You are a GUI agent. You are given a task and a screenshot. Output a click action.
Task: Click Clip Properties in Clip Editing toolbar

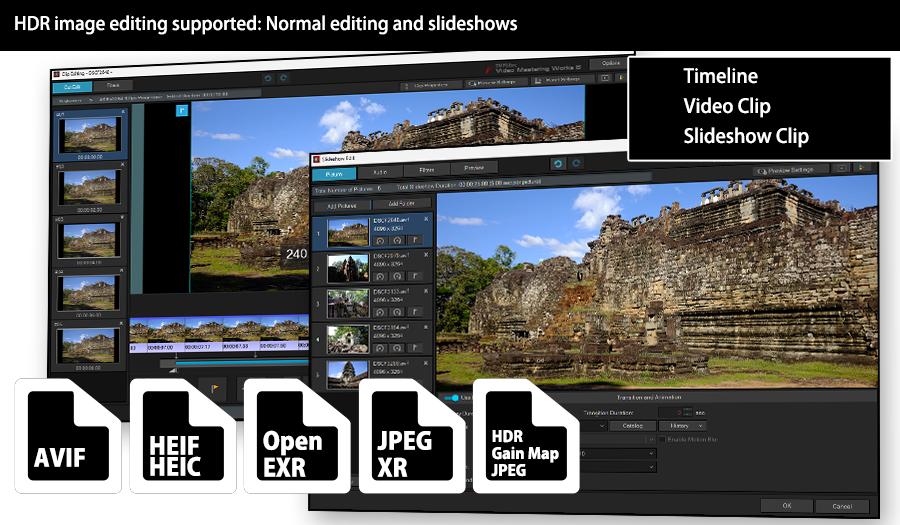coord(430,85)
